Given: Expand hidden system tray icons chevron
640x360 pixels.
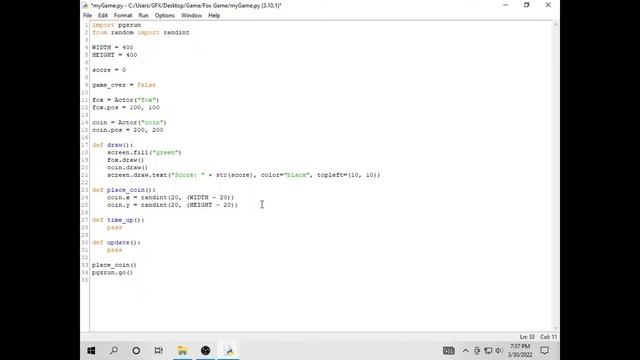Looking at the screenshot, I should pos(465,351).
